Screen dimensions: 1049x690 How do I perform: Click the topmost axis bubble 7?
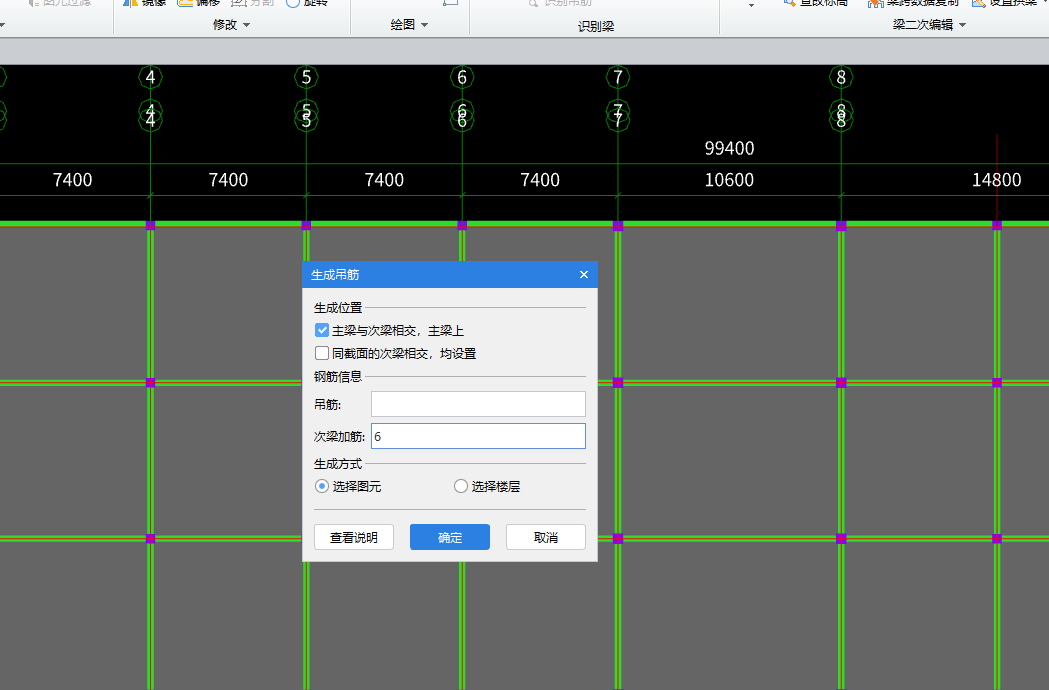pos(618,78)
